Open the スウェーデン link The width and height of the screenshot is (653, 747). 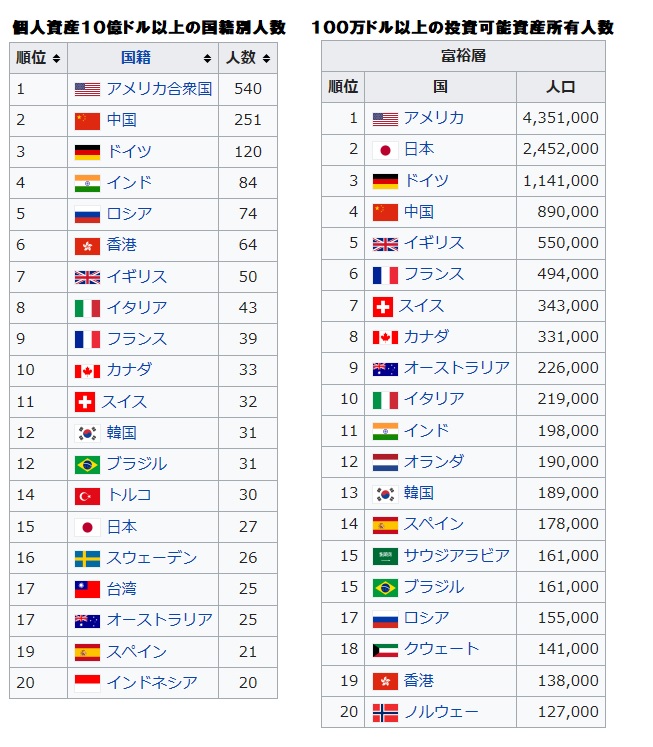click(x=152, y=558)
